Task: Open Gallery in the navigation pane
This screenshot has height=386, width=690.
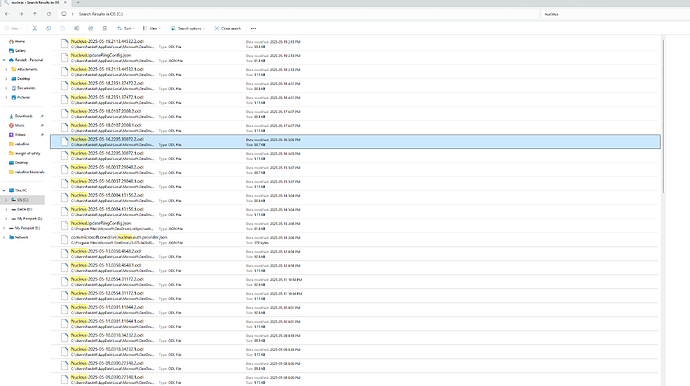Action: coord(18,51)
